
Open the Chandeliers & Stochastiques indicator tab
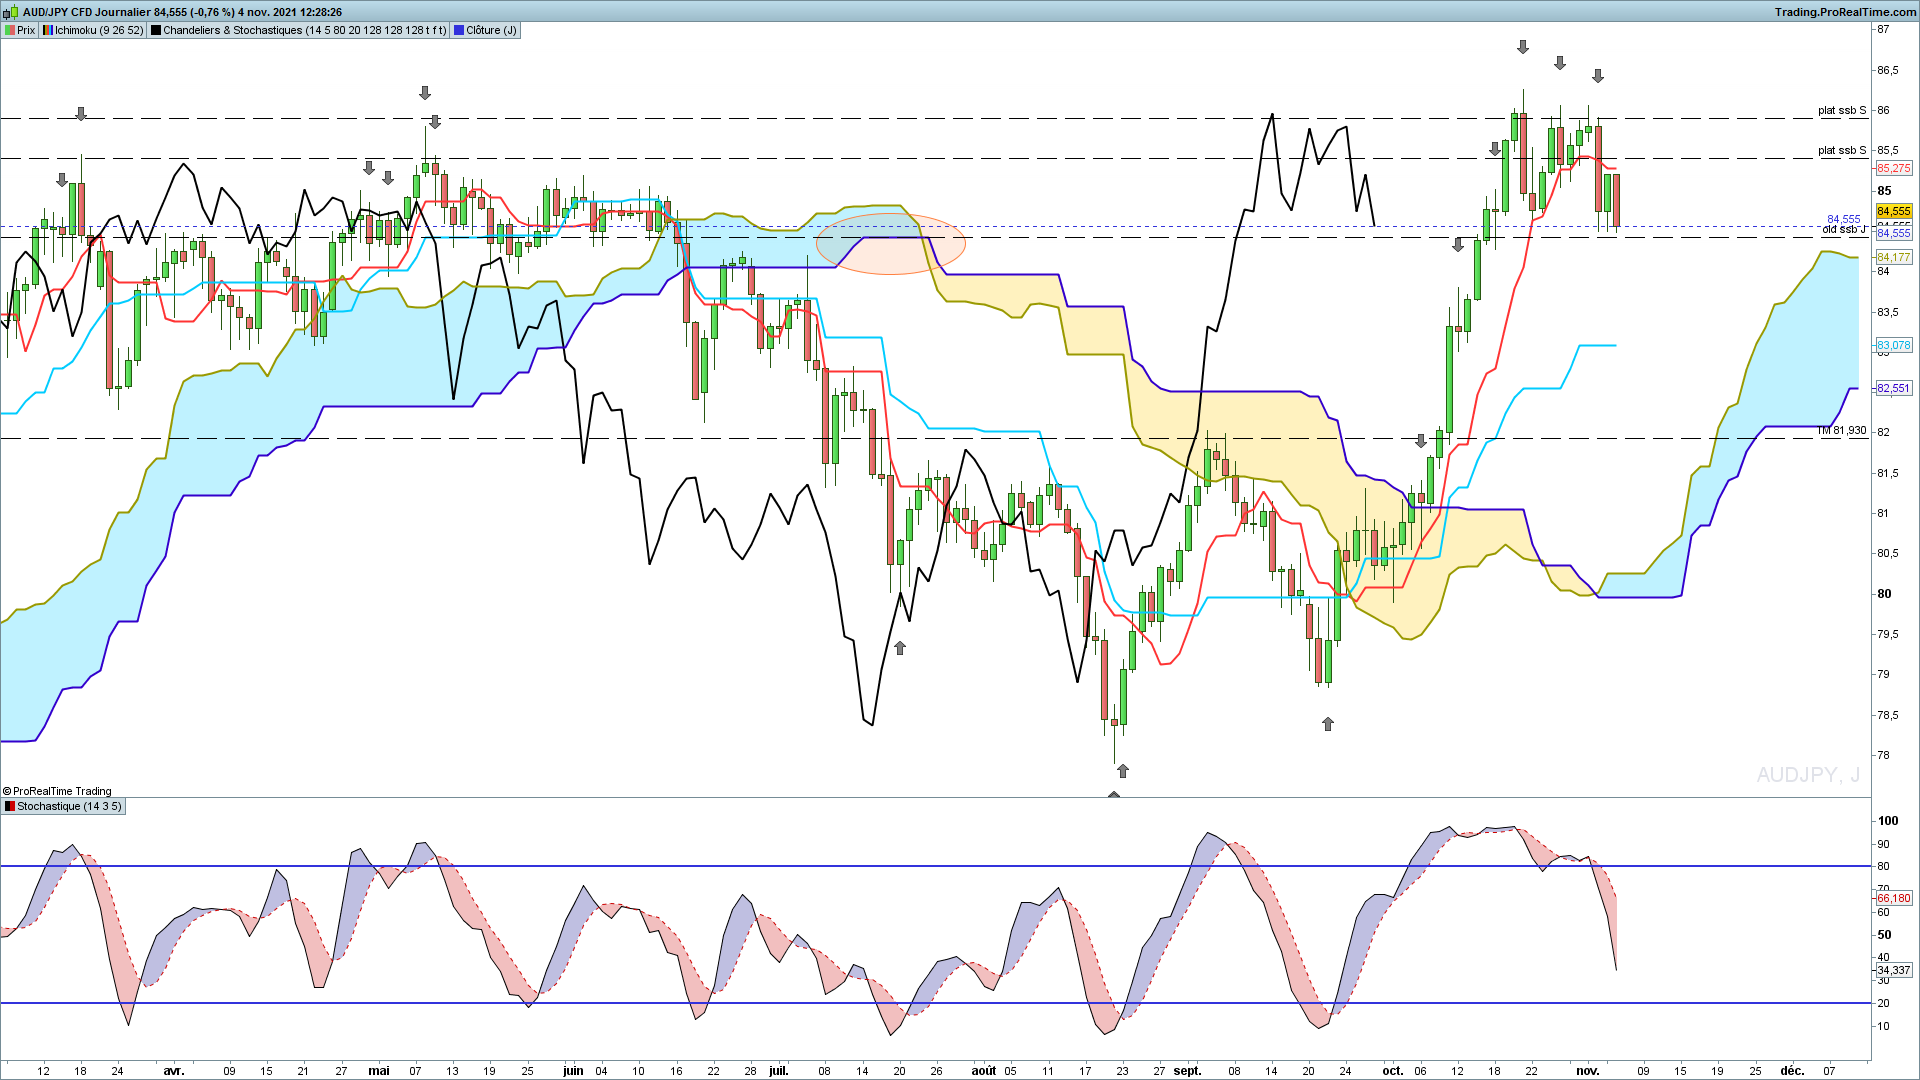click(x=299, y=30)
